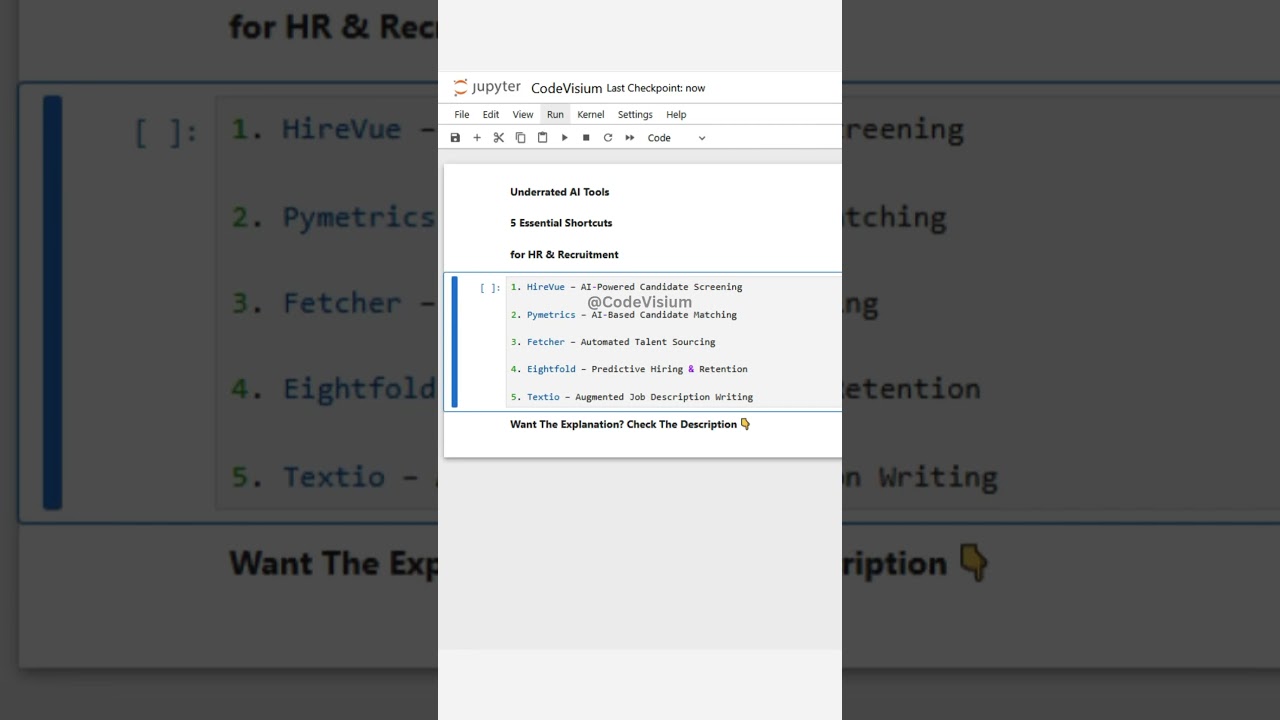The height and width of the screenshot is (720, 1280).
Task: Open the Settings menu
Action: [x=635, y=115]
